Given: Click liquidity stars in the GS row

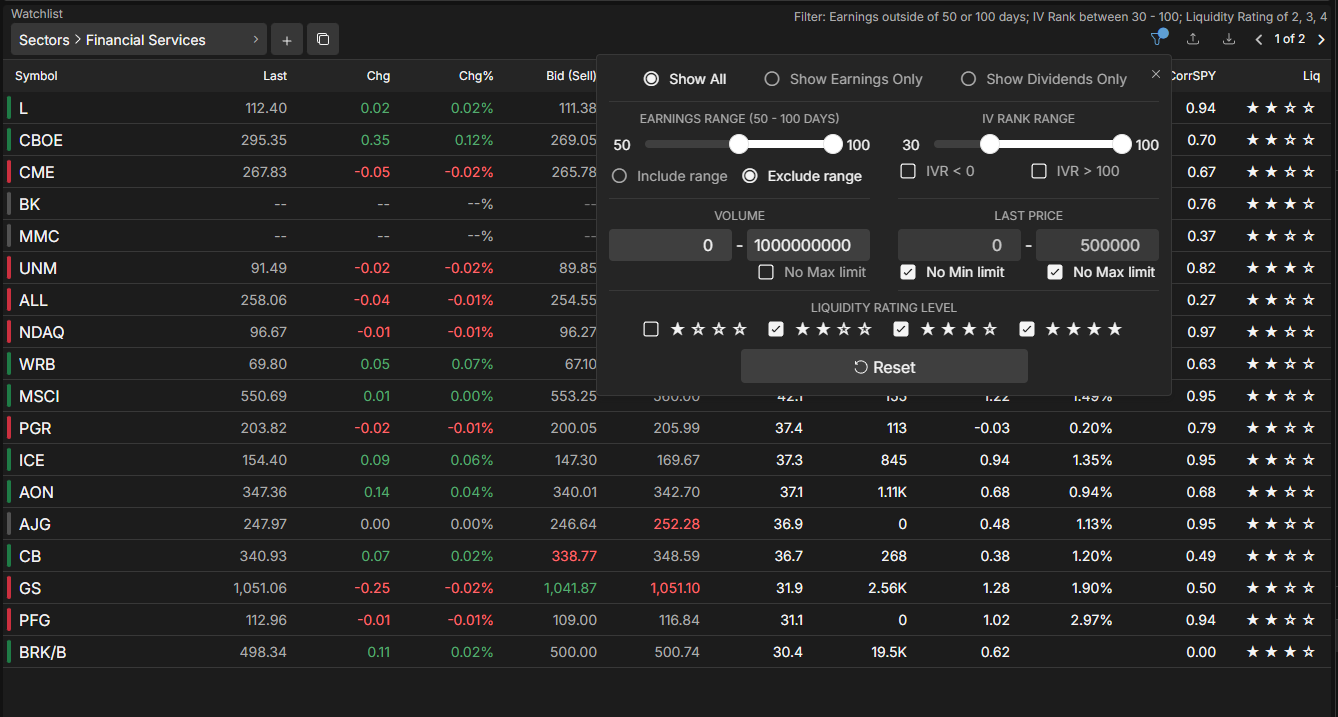Looking at the screenshot, I should pyautogui.click(x=1280, y=588).
